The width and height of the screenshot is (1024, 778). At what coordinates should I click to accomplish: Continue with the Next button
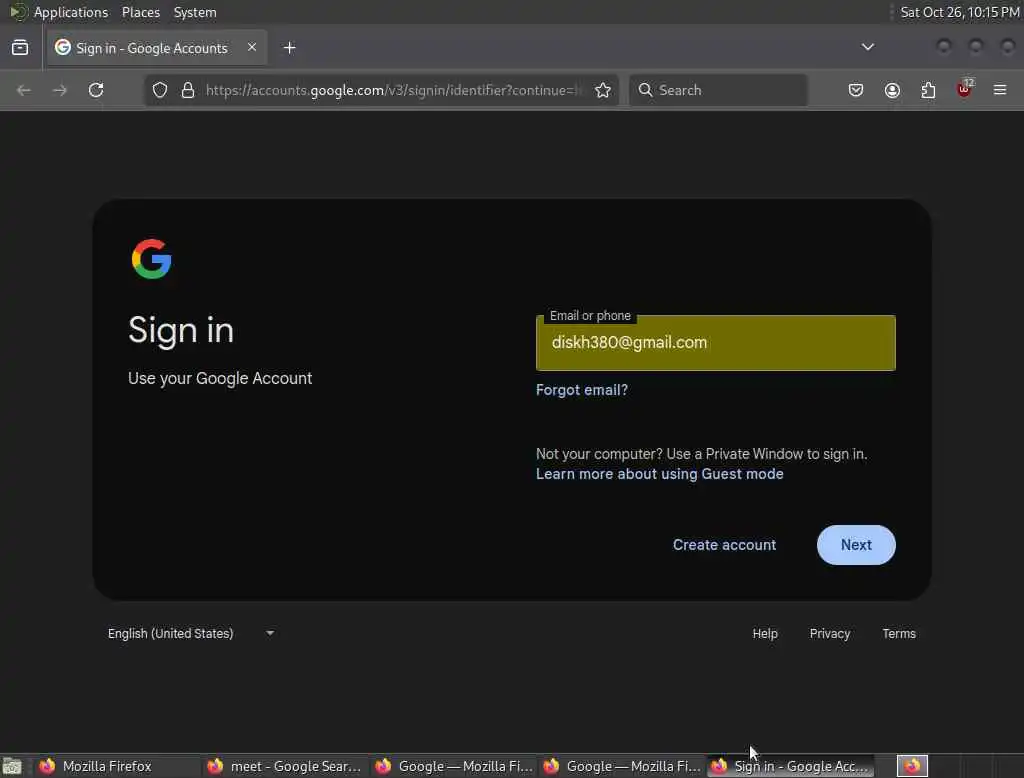click(x=856, y=545)
